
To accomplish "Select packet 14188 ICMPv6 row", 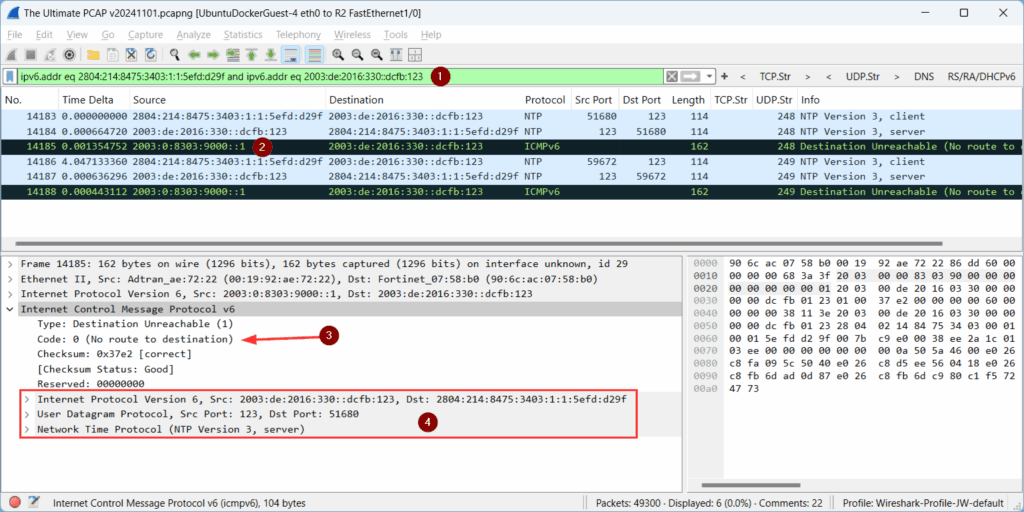I will coord(512,191).
